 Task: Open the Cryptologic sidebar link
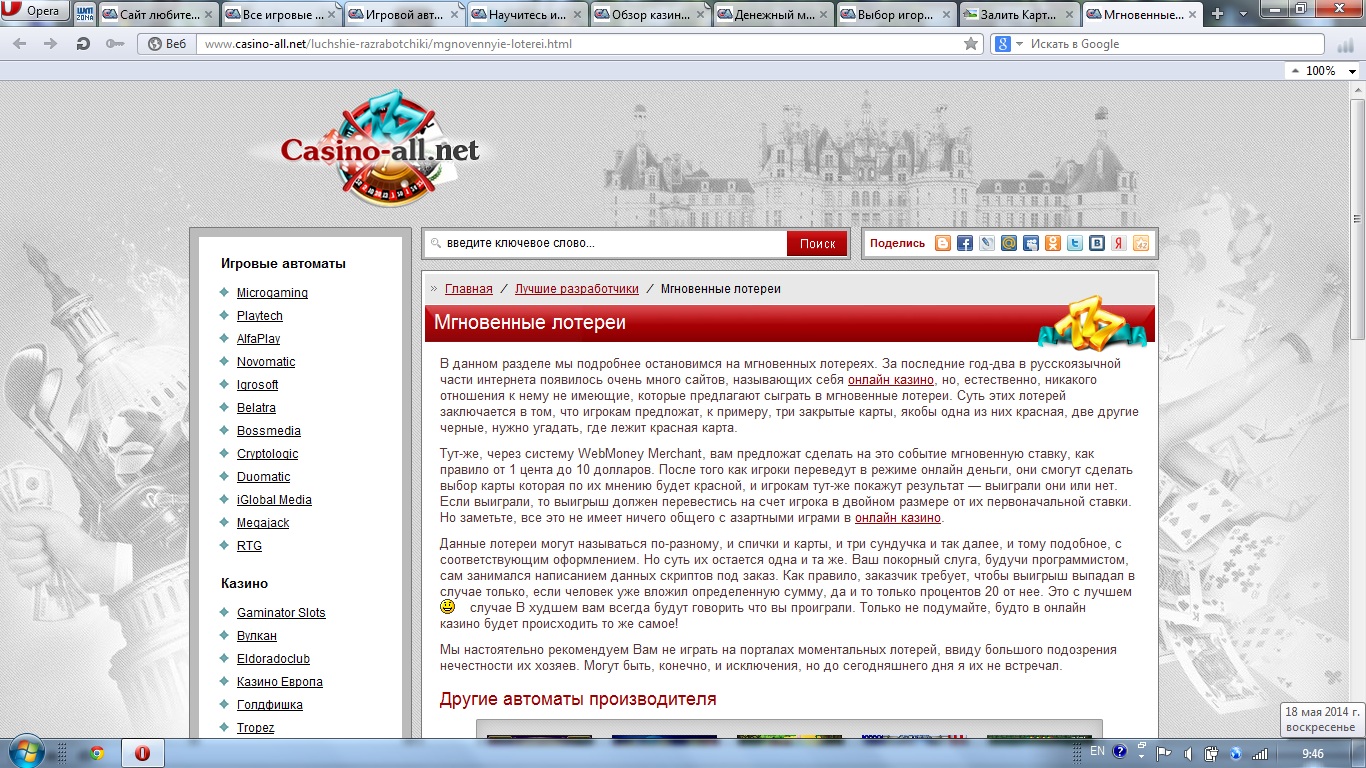click(x=267, y=454)
